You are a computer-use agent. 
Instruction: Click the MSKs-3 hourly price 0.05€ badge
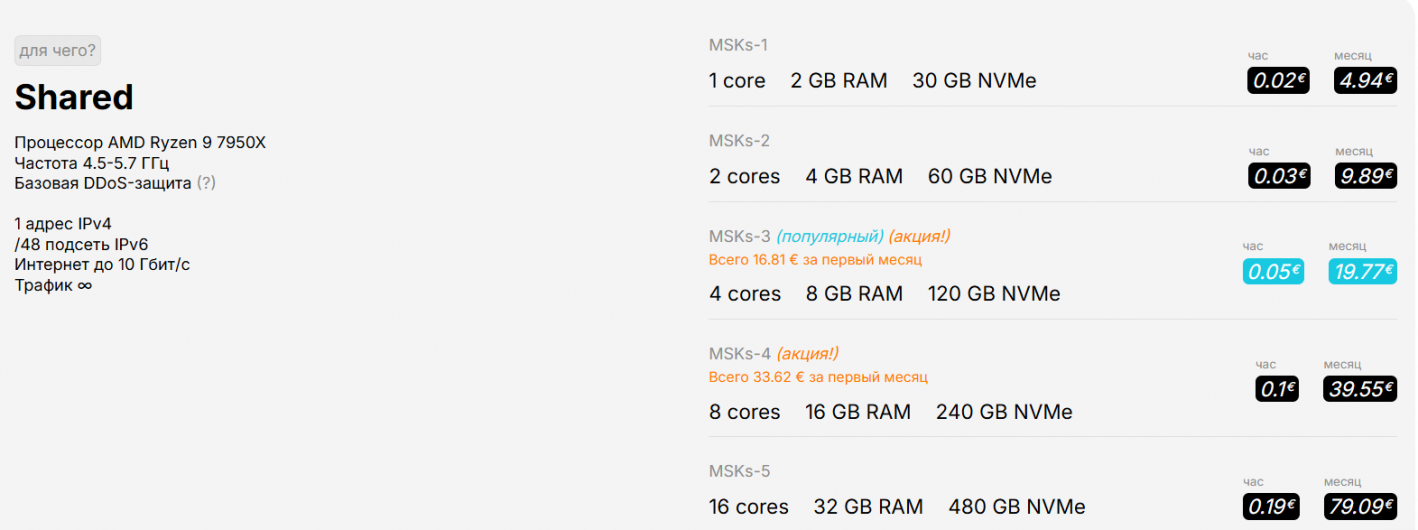tap(1273, 271)
